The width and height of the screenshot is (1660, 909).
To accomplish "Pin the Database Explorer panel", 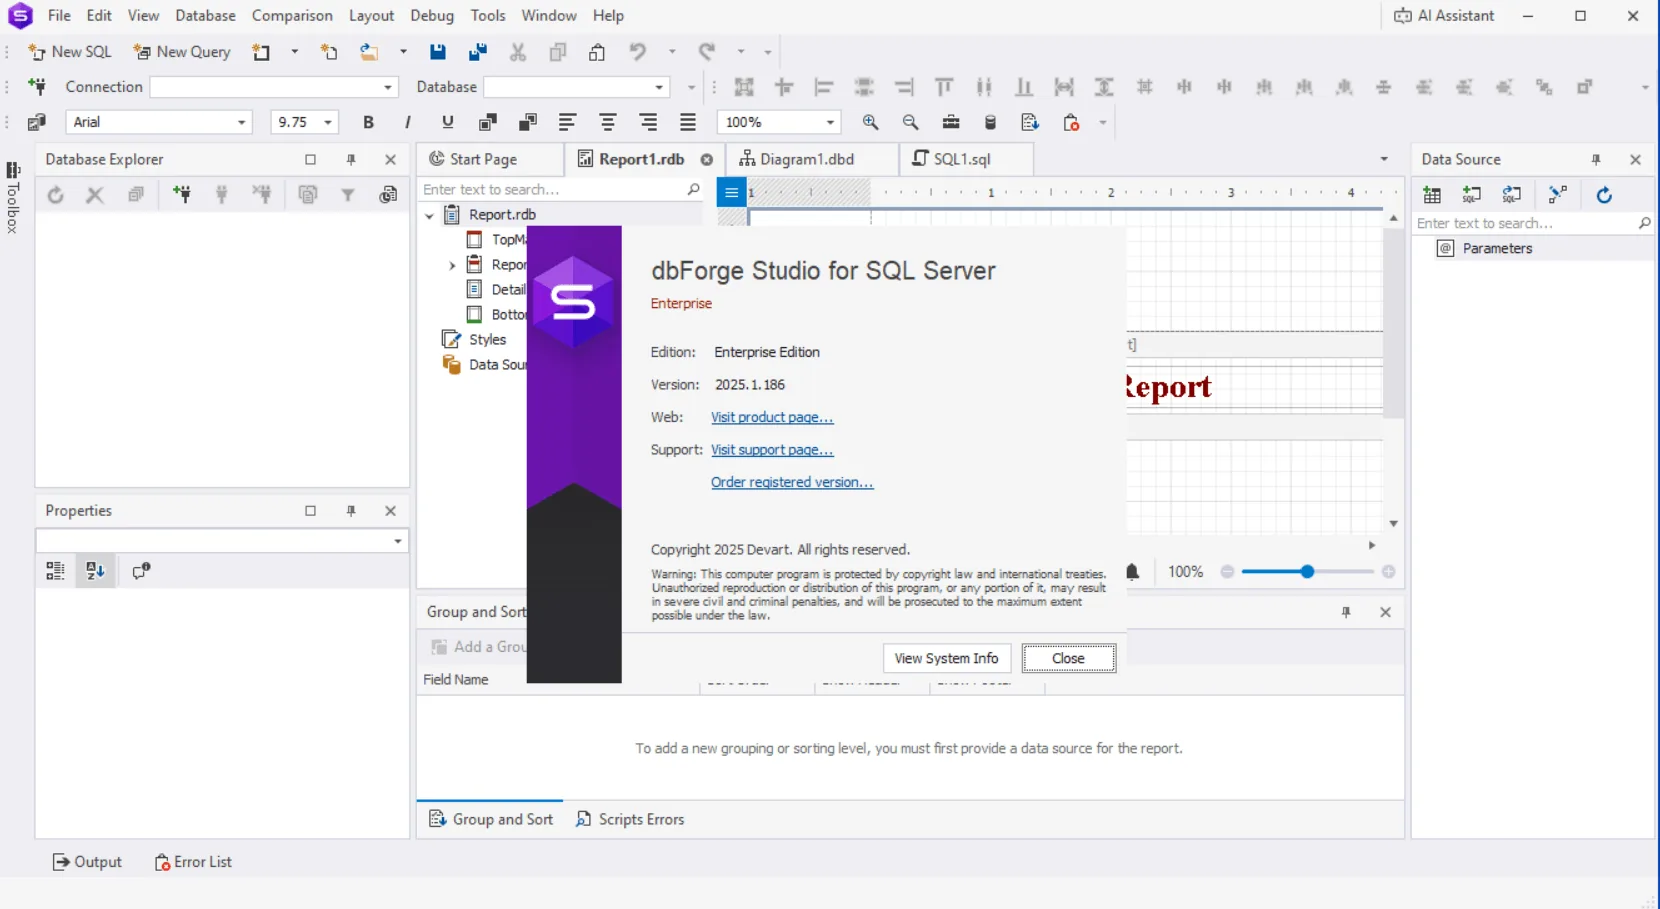I will (x=351, y=160).
